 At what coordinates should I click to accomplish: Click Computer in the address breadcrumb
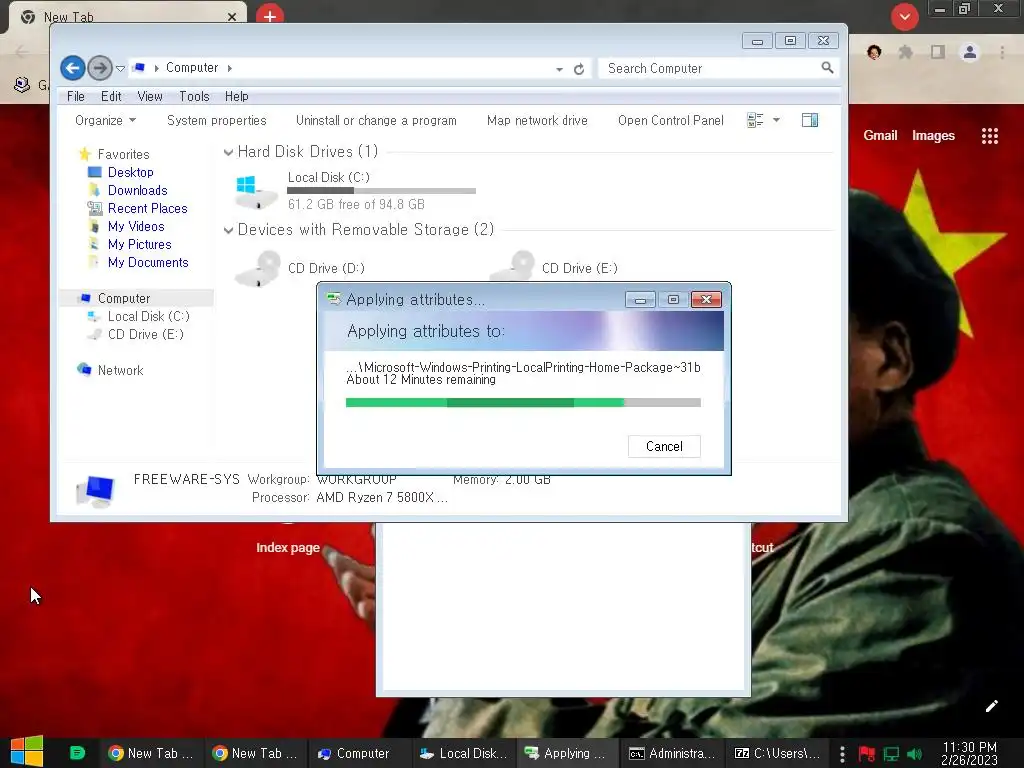pos(192,68)
